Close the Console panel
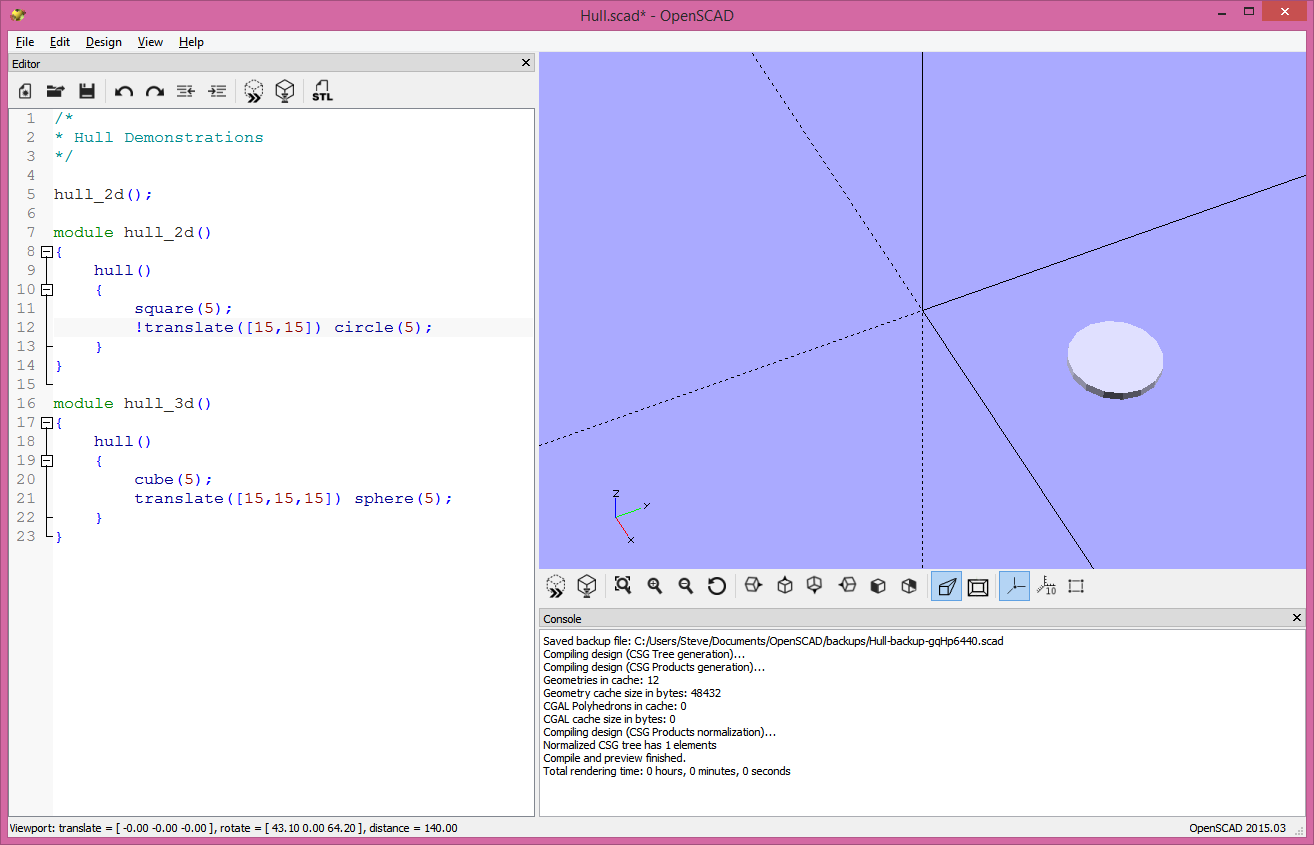1314x845 pixels. coord(1297,618)
